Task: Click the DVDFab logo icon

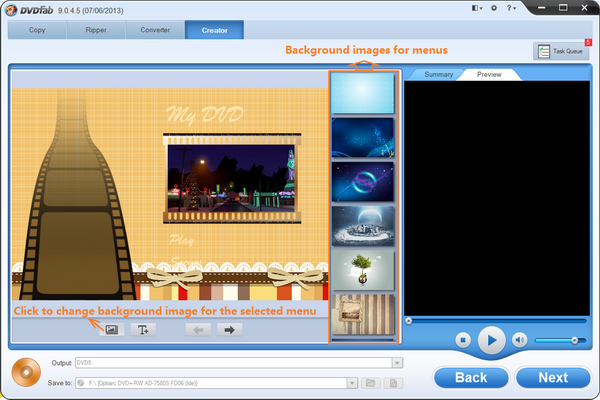Action: pos(11,10)
